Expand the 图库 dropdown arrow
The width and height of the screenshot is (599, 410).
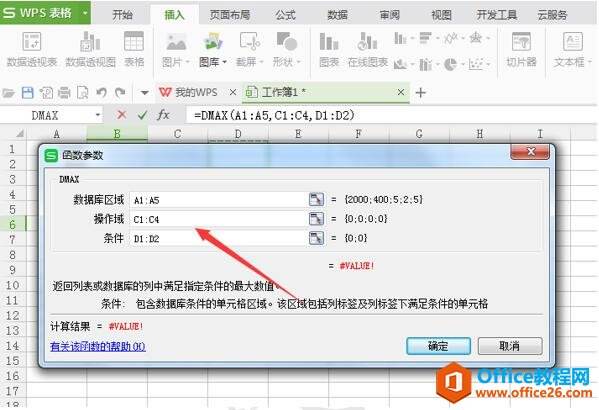click(x=224, y=62)
